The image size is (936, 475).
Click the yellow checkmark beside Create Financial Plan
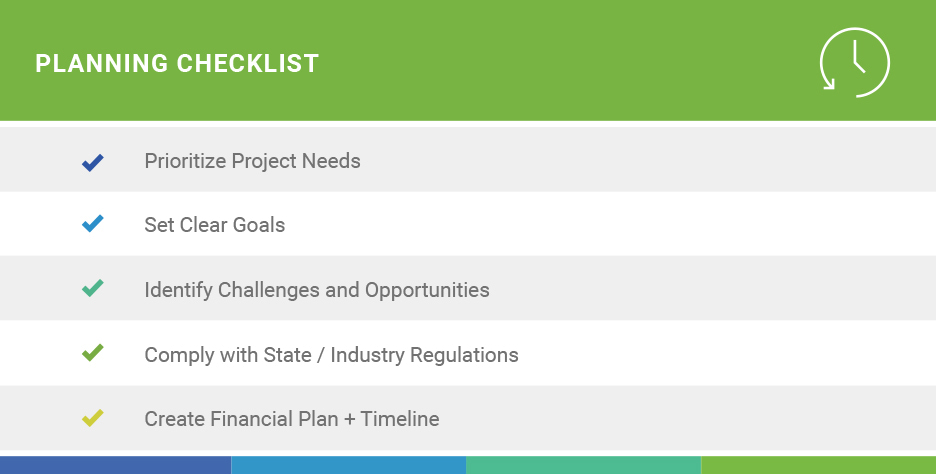(93, 418)
